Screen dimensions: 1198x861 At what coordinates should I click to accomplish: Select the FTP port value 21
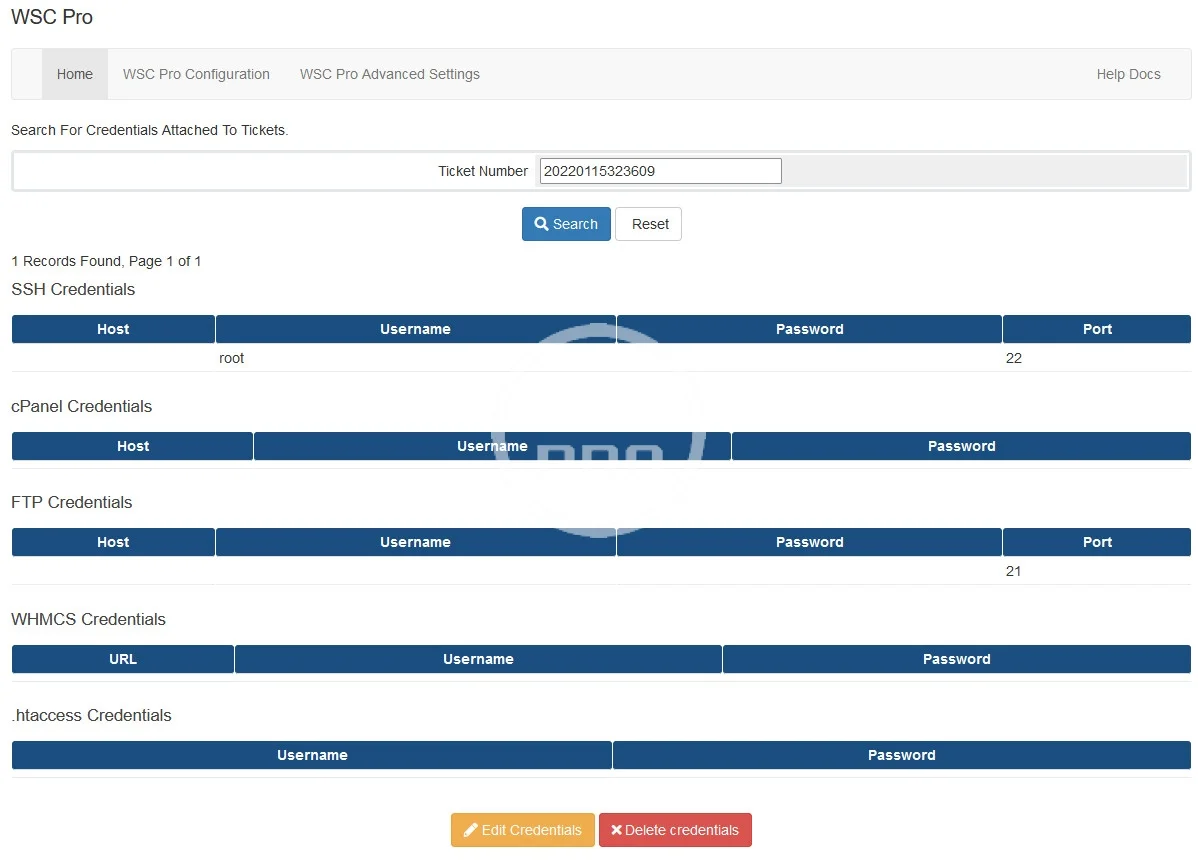(x=1014, y=571)
